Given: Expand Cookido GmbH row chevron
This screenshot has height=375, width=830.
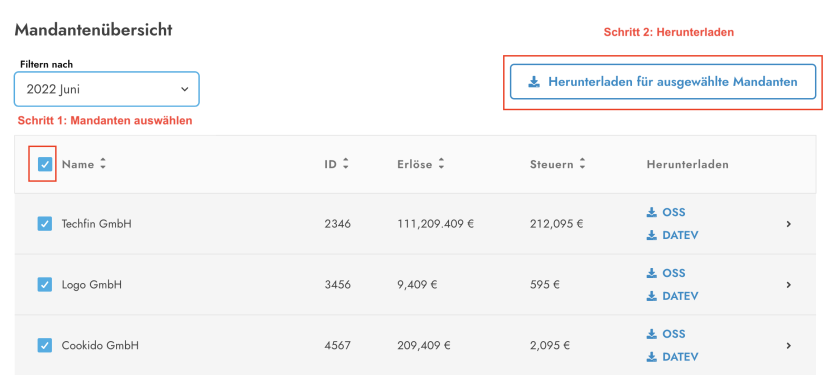Looking at the screenshot, I should [x=788, y=346].
